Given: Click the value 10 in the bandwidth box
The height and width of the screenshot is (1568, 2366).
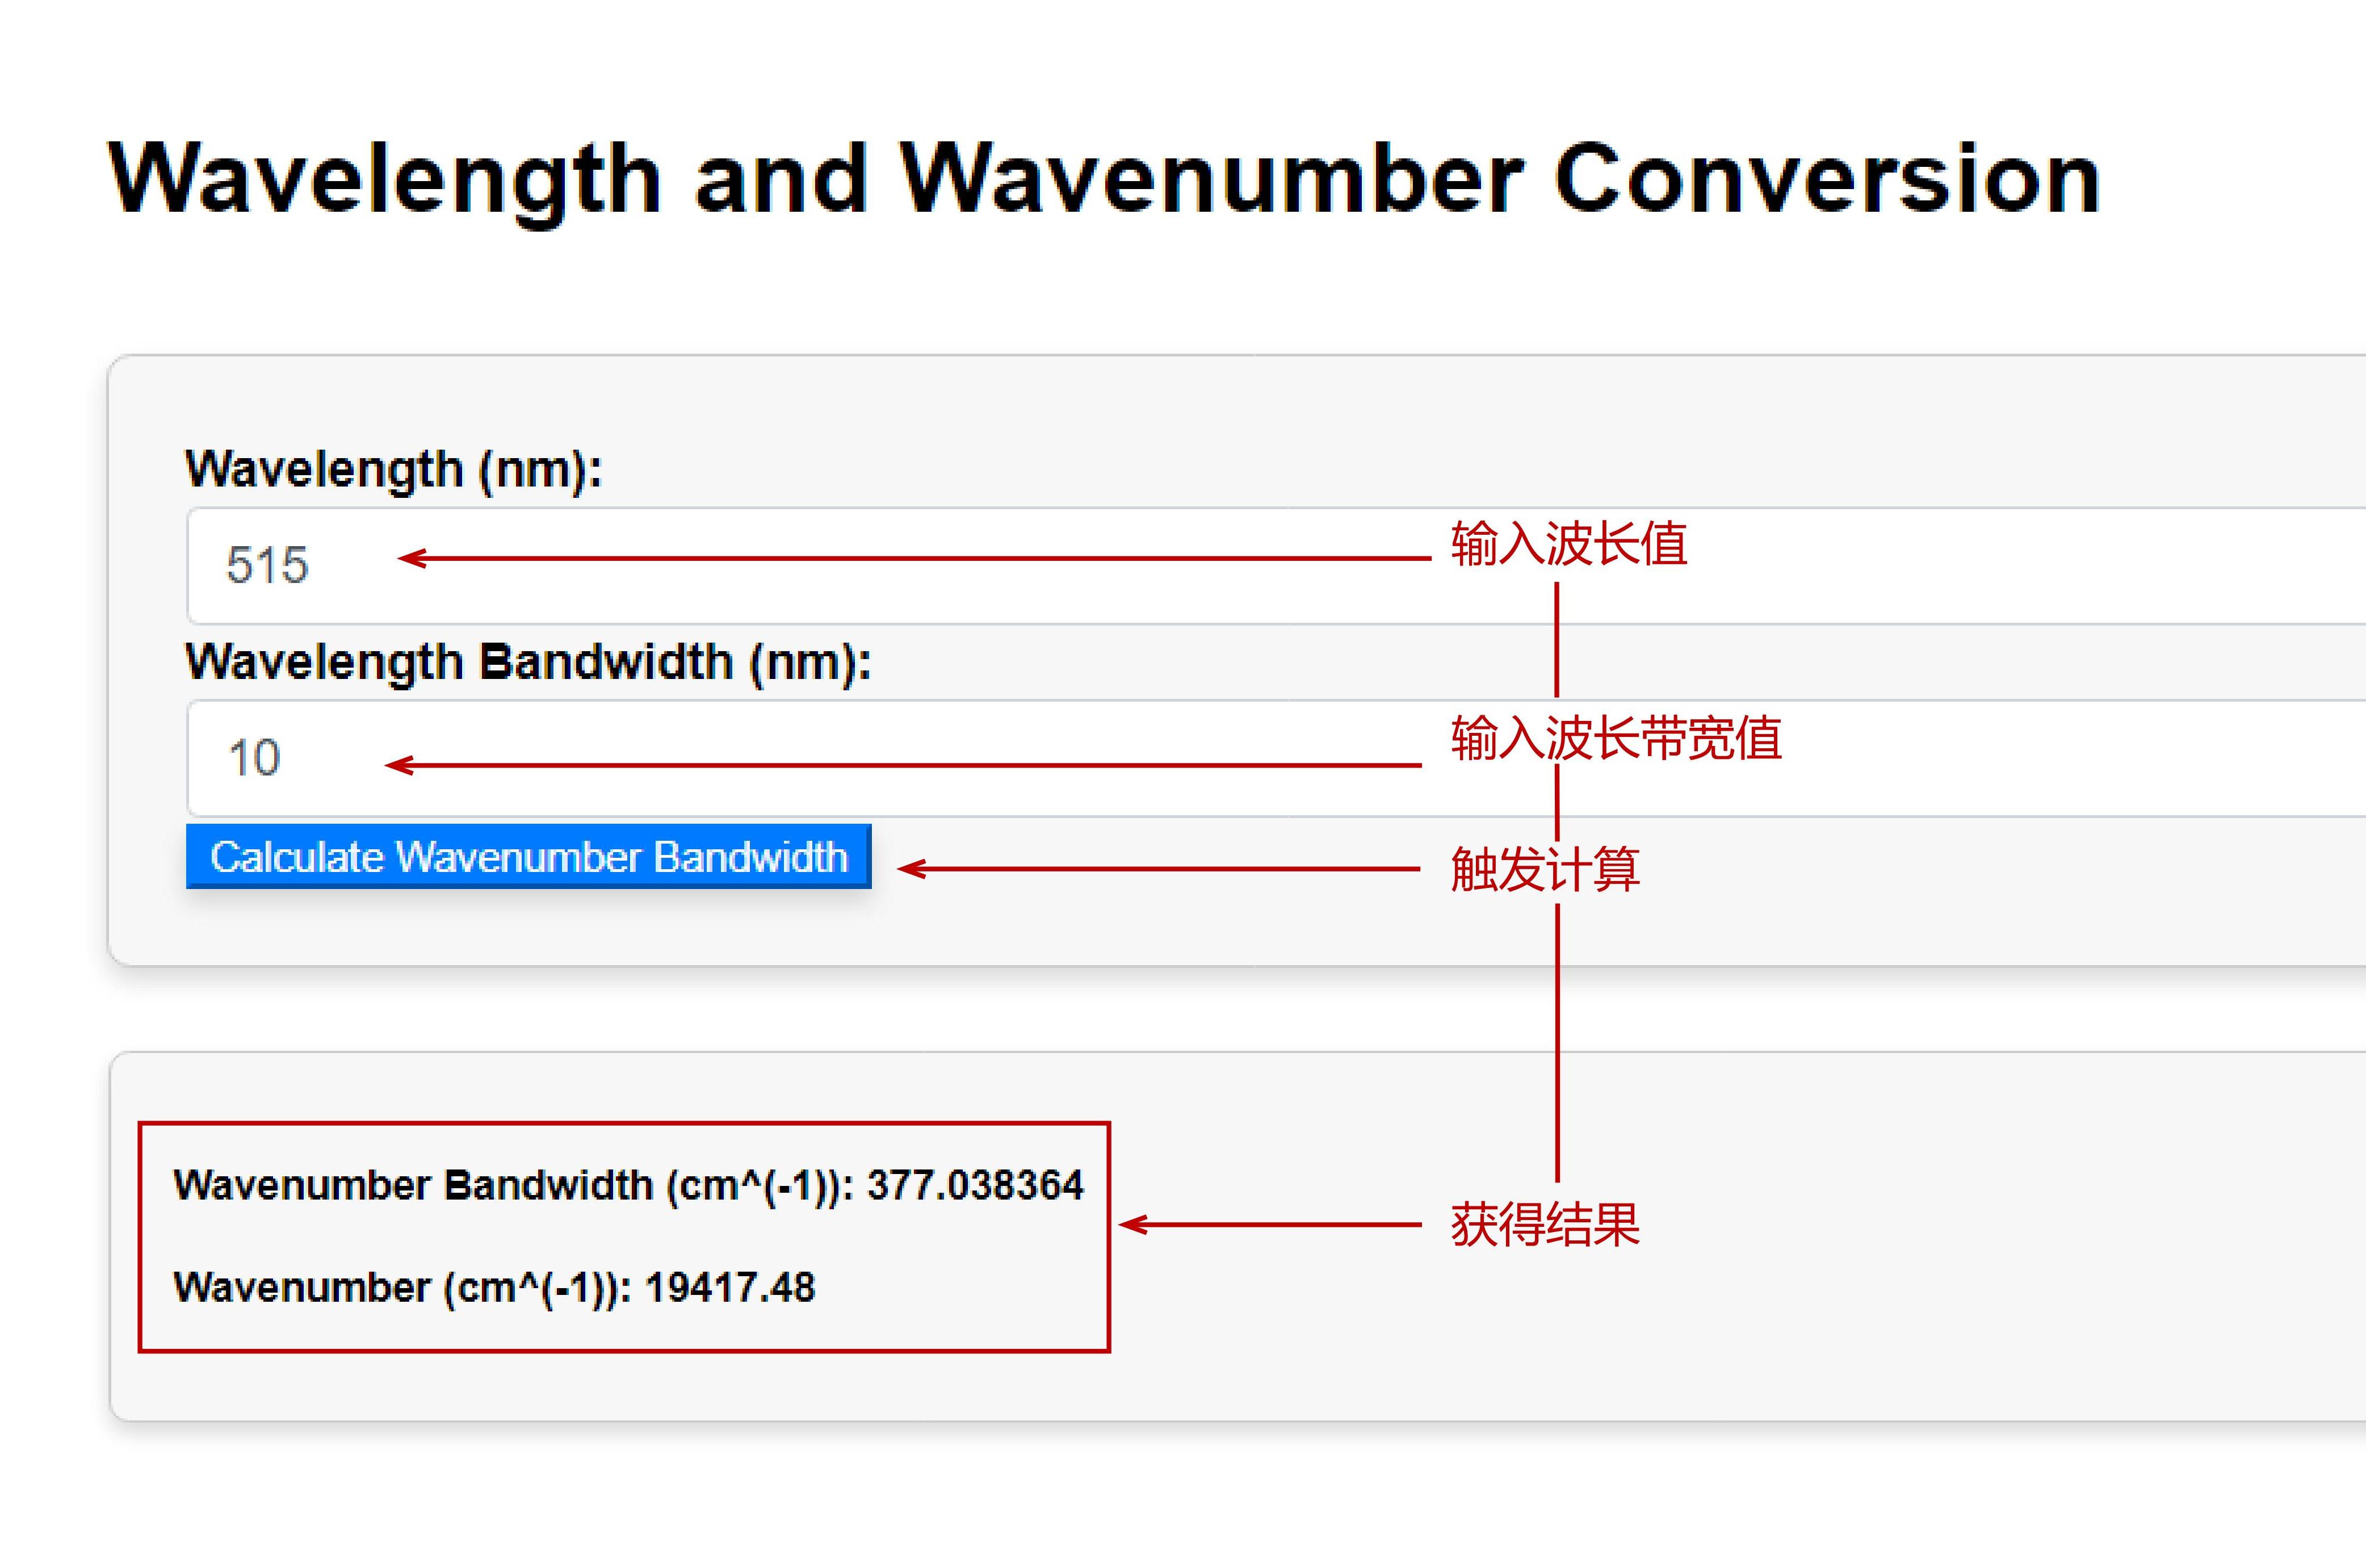Looking at the screenshot, I should (x=254, y=758).
